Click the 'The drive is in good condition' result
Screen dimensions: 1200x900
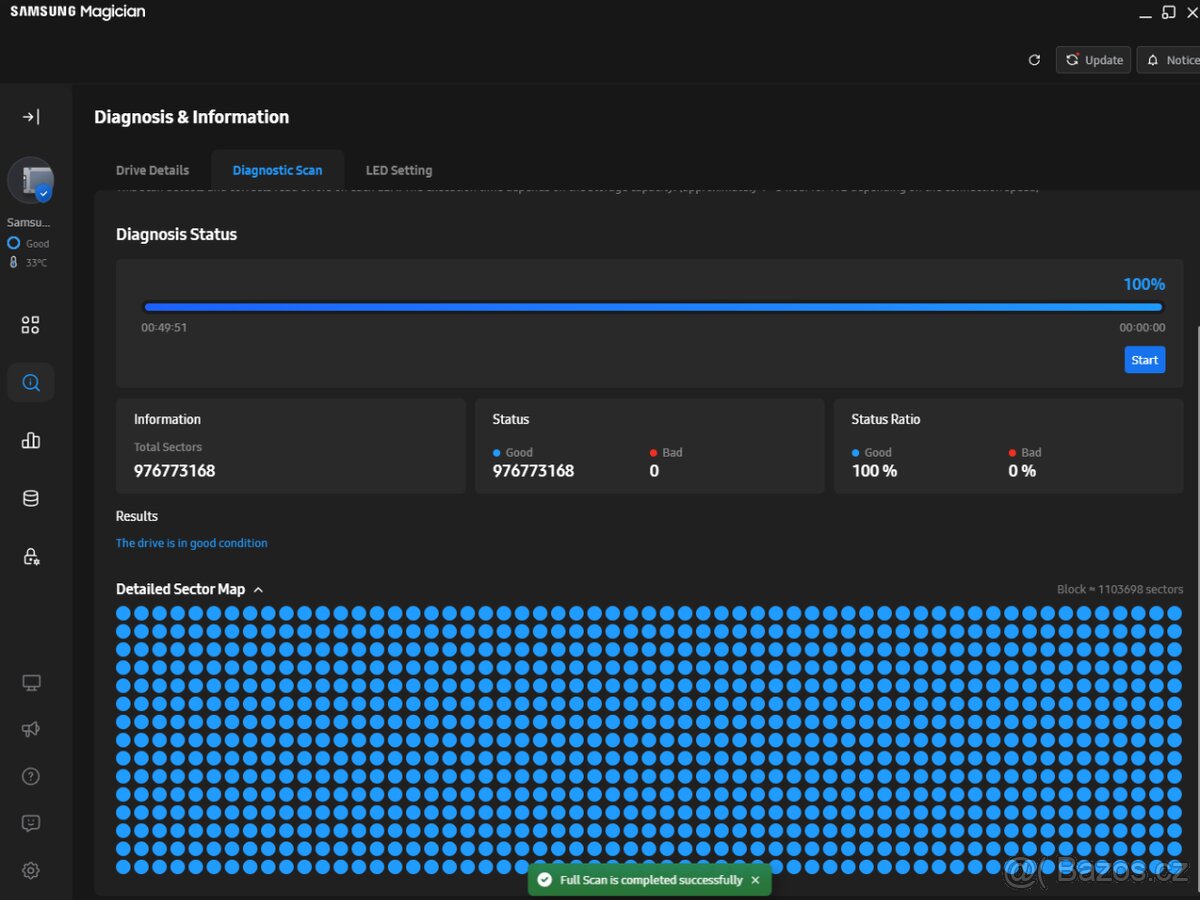(192, 543)
